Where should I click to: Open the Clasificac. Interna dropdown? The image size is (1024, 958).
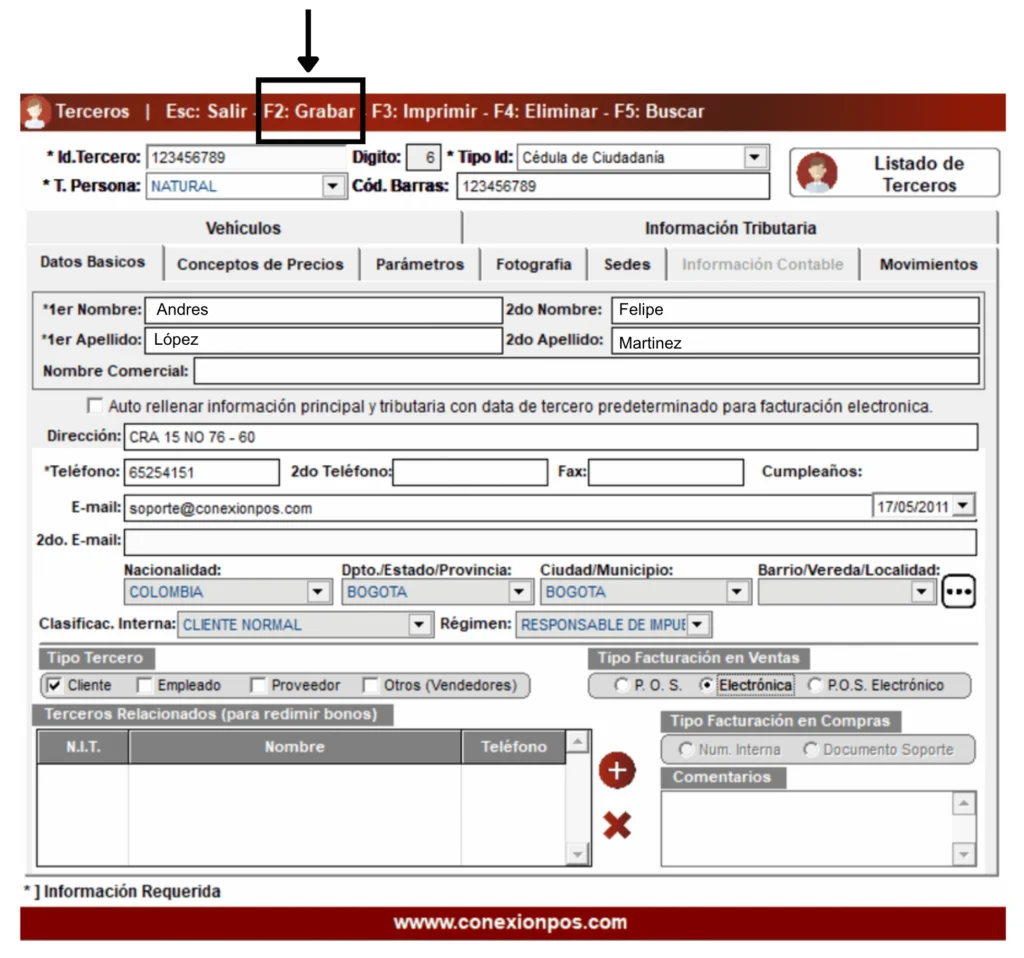click(419, 624)
